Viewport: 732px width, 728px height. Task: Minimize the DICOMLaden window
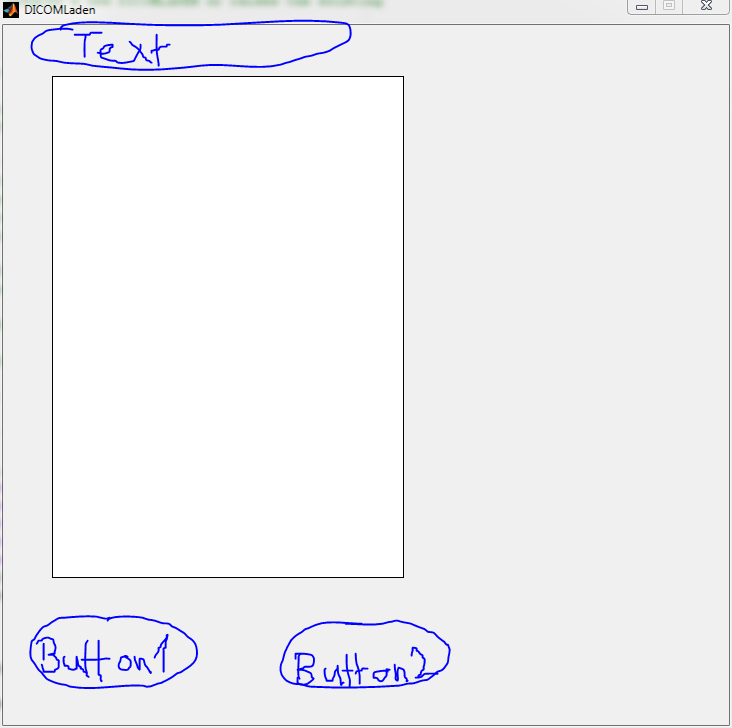(x=642, y=7)
